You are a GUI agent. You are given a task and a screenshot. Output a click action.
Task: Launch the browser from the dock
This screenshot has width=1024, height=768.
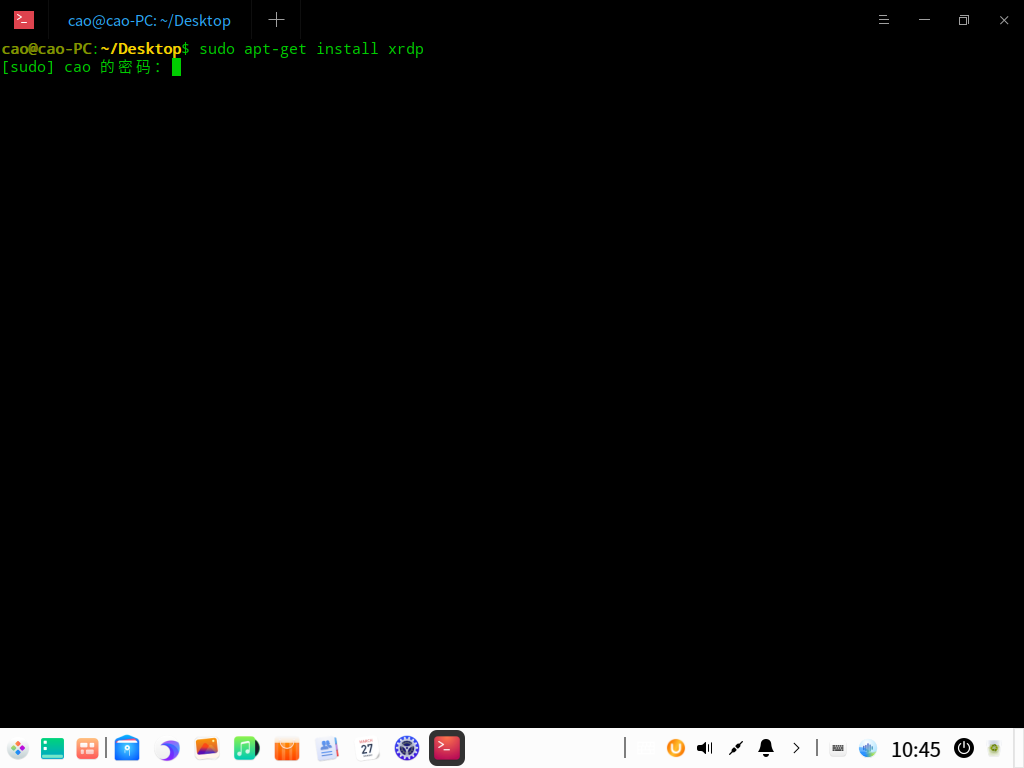pos(167,749)
